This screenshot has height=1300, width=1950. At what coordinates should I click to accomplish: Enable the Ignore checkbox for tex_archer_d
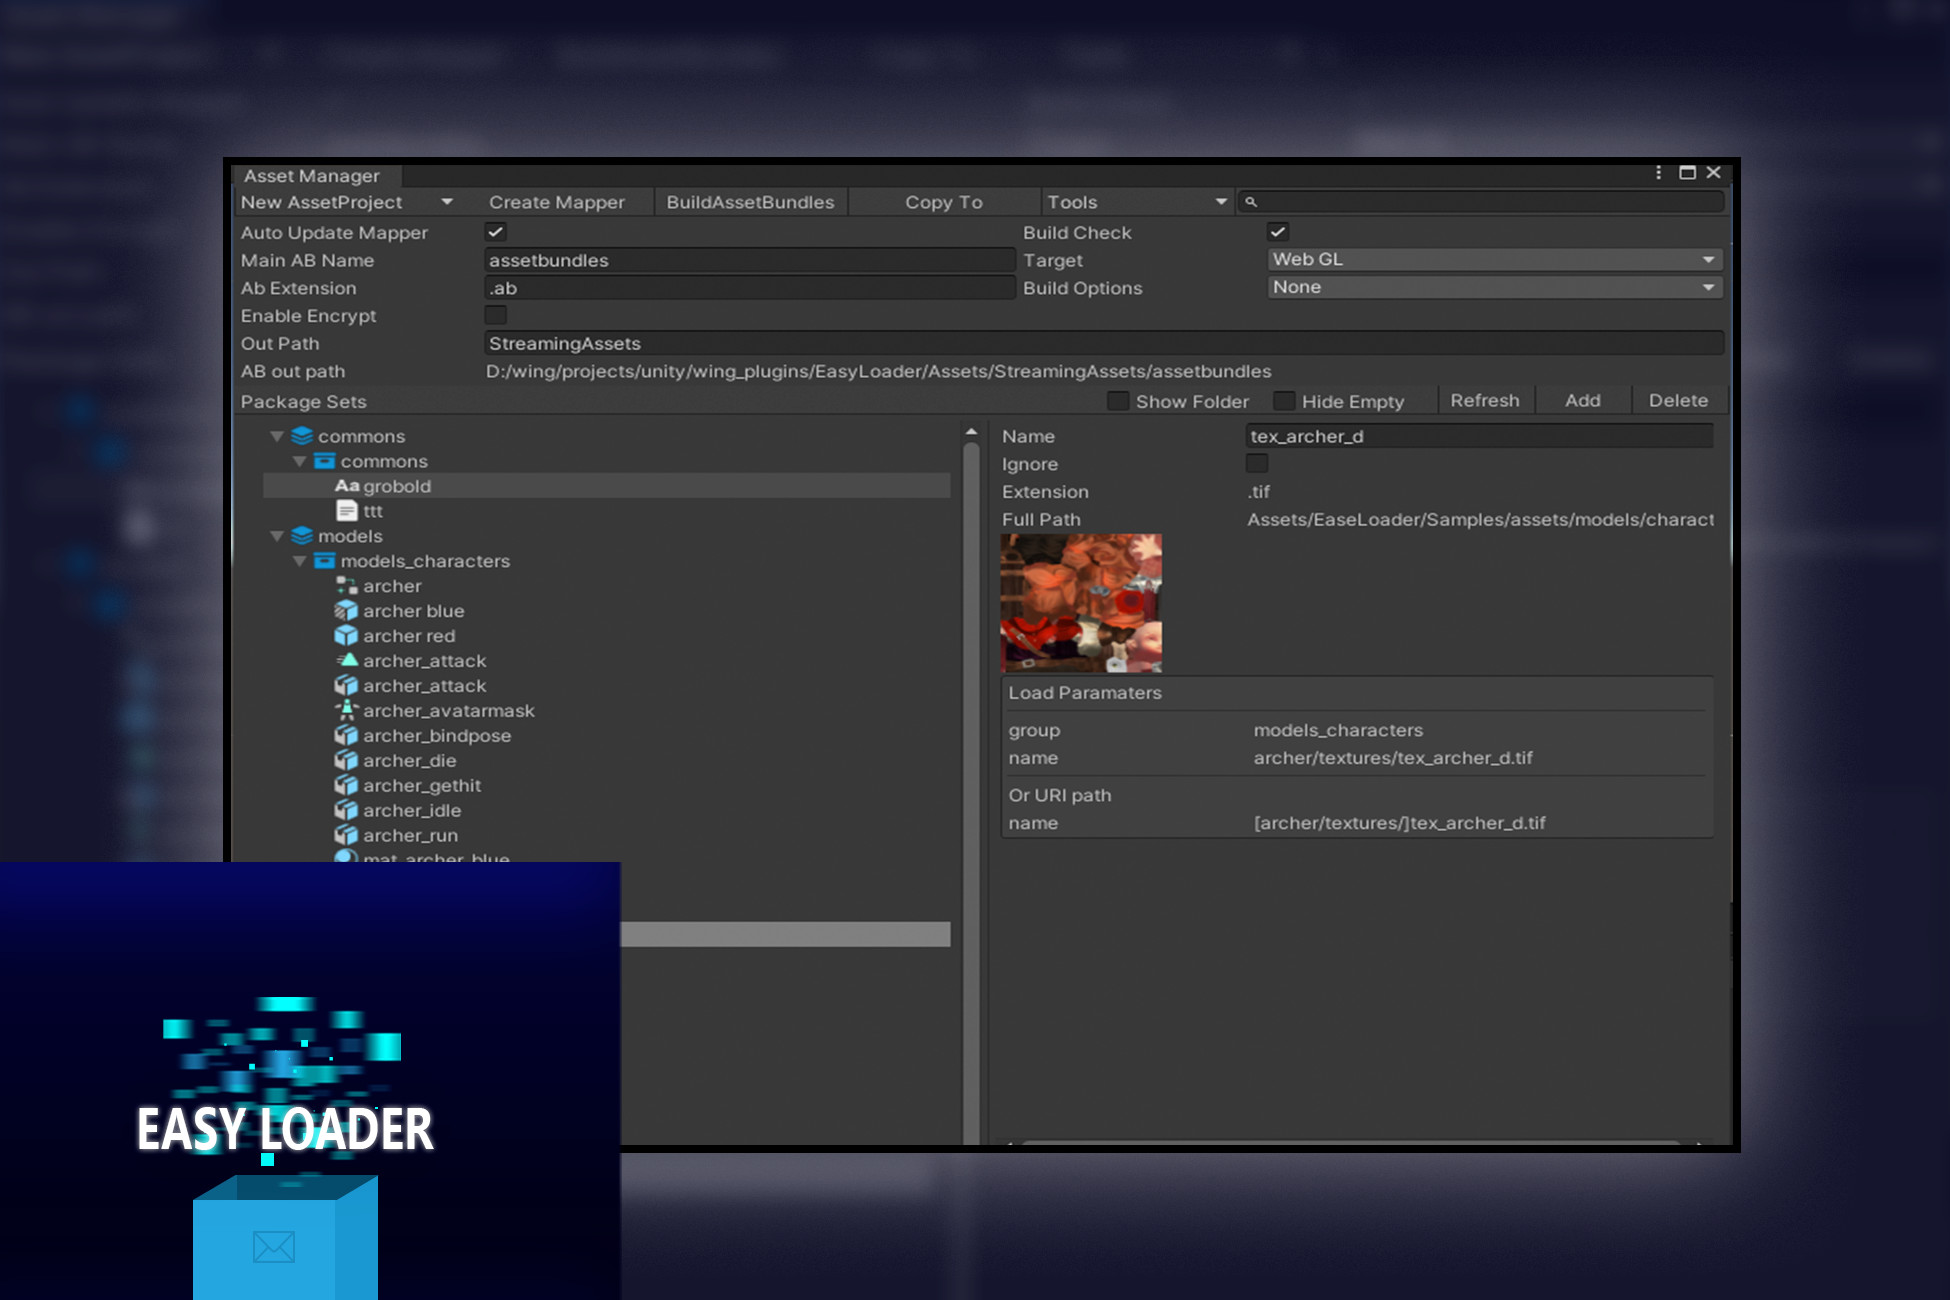pos(1256,463)
